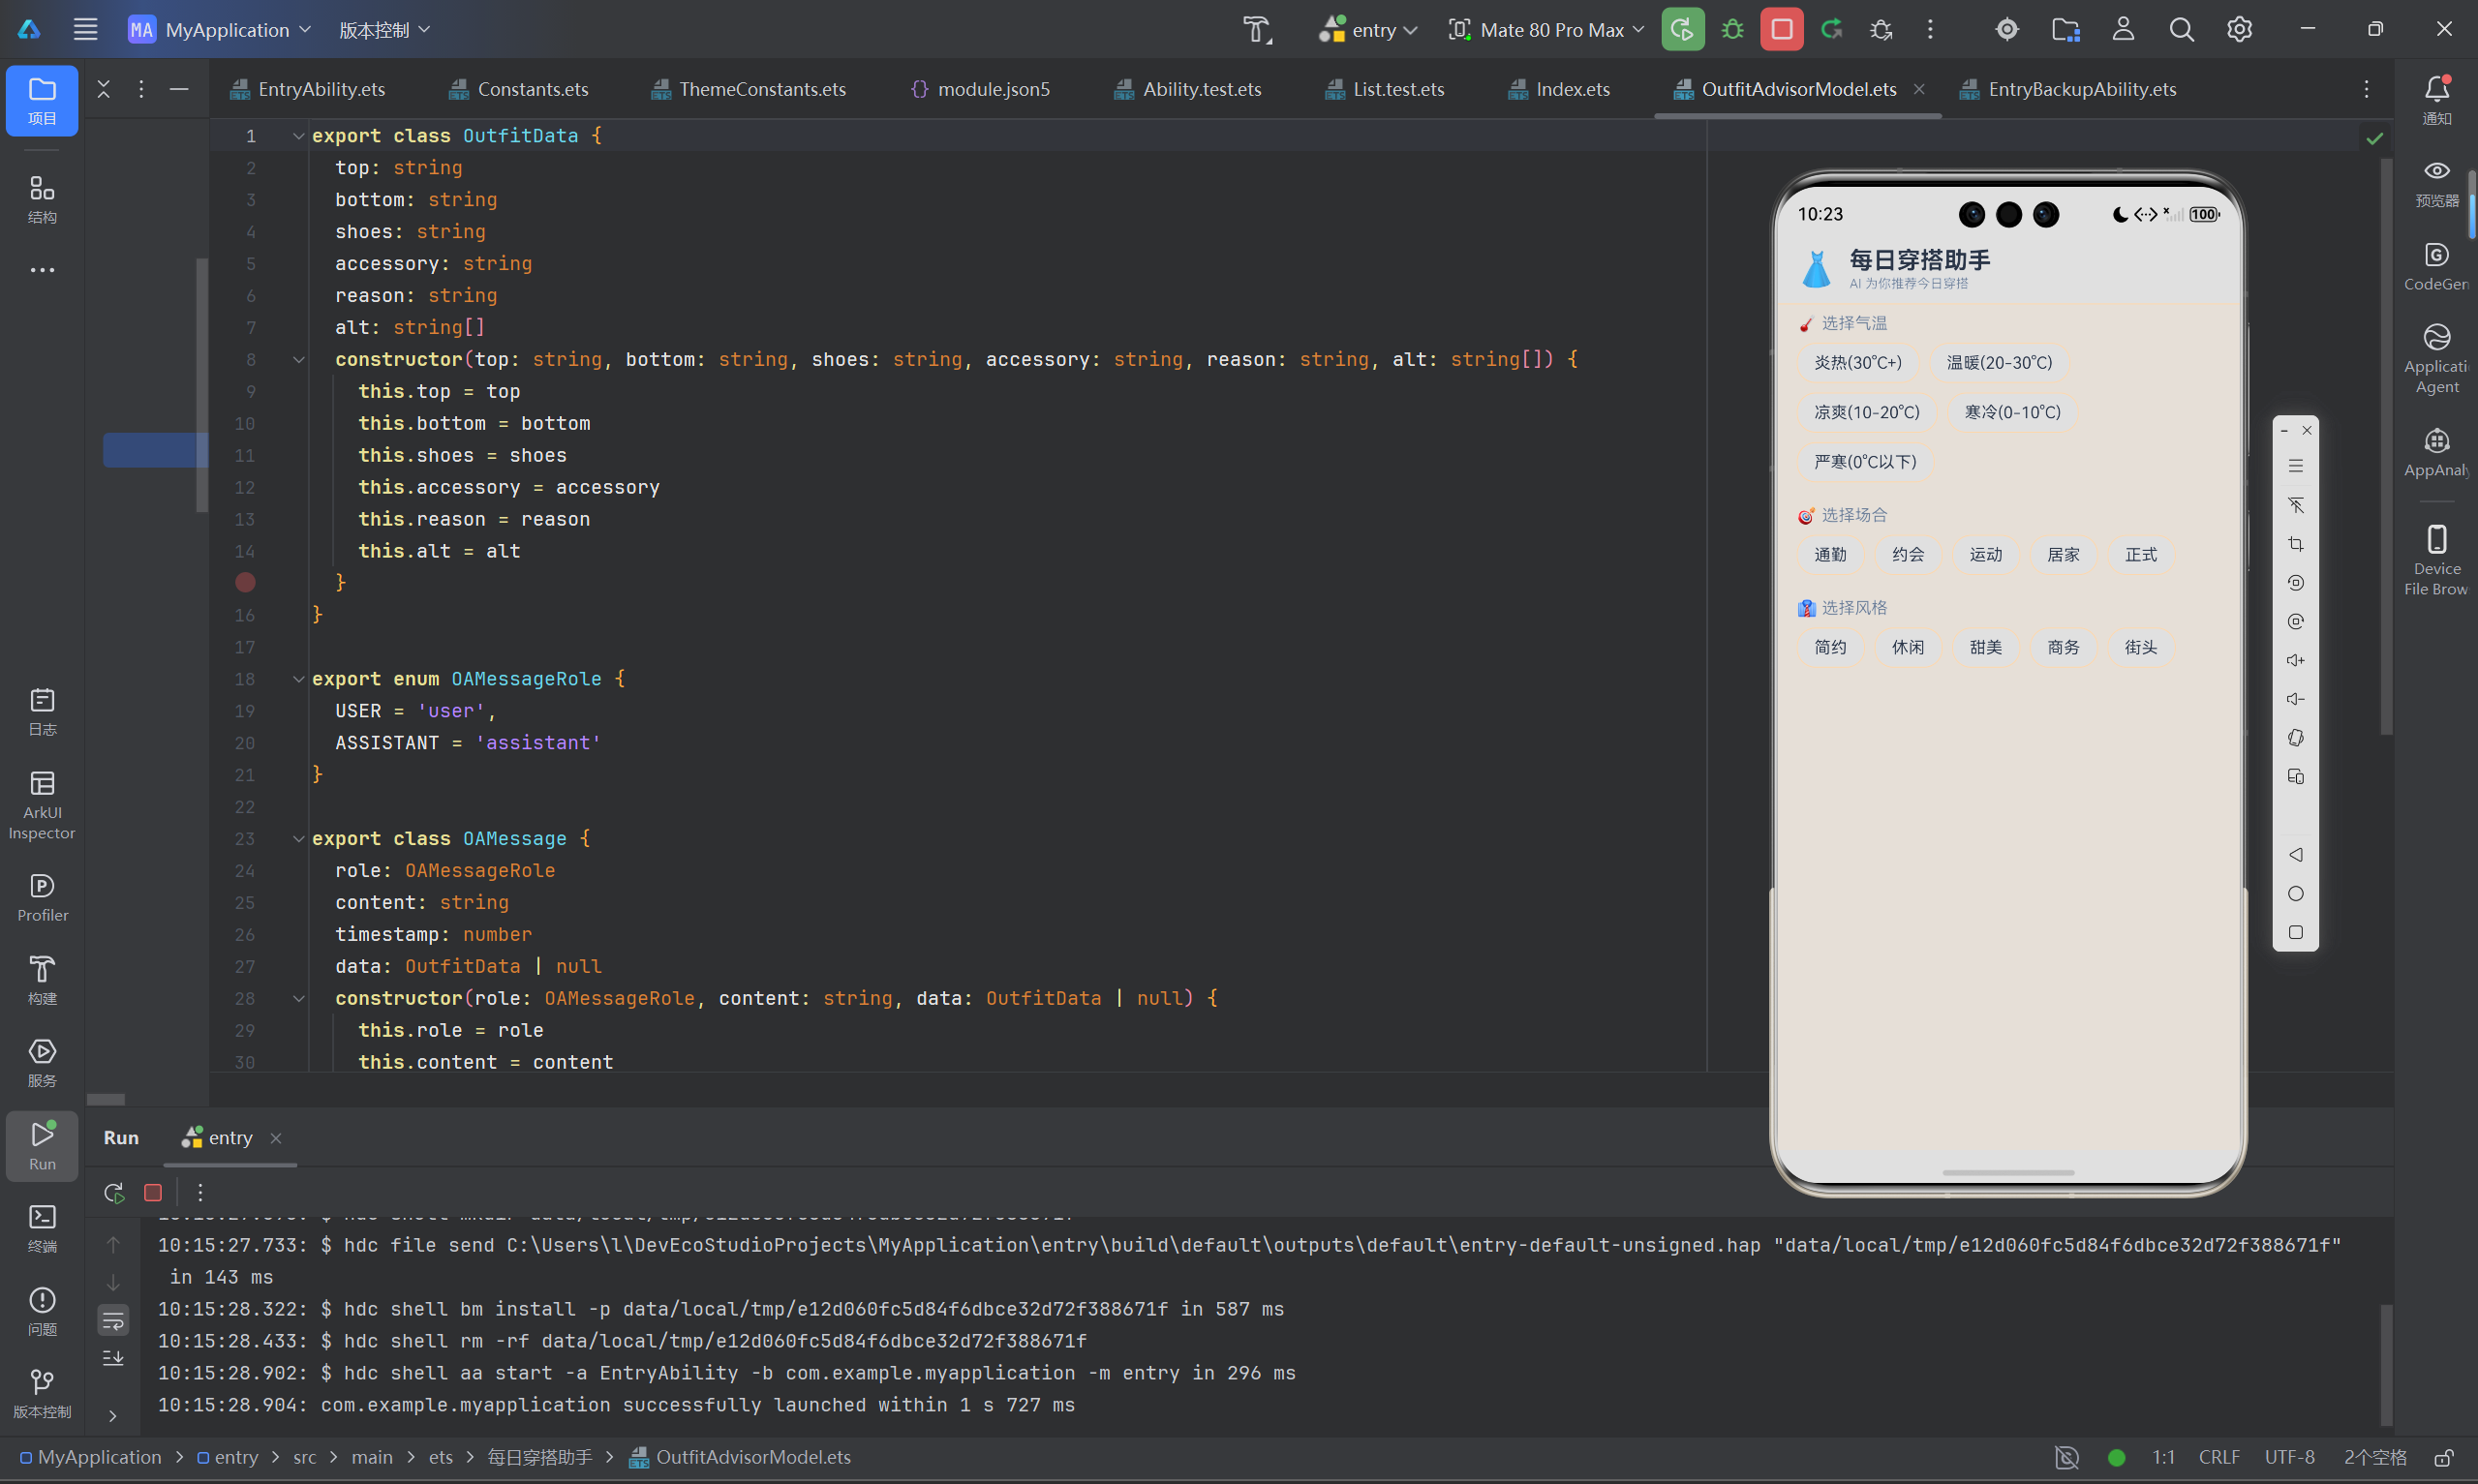Viewport: 2478px width, 1484px height.
Task: Open the Previewer eye icon panel
Action: (x=2436, y=183)
